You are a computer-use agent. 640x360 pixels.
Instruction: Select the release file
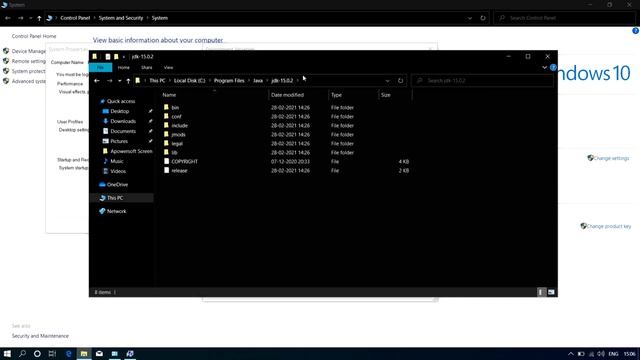click(179, 171)
